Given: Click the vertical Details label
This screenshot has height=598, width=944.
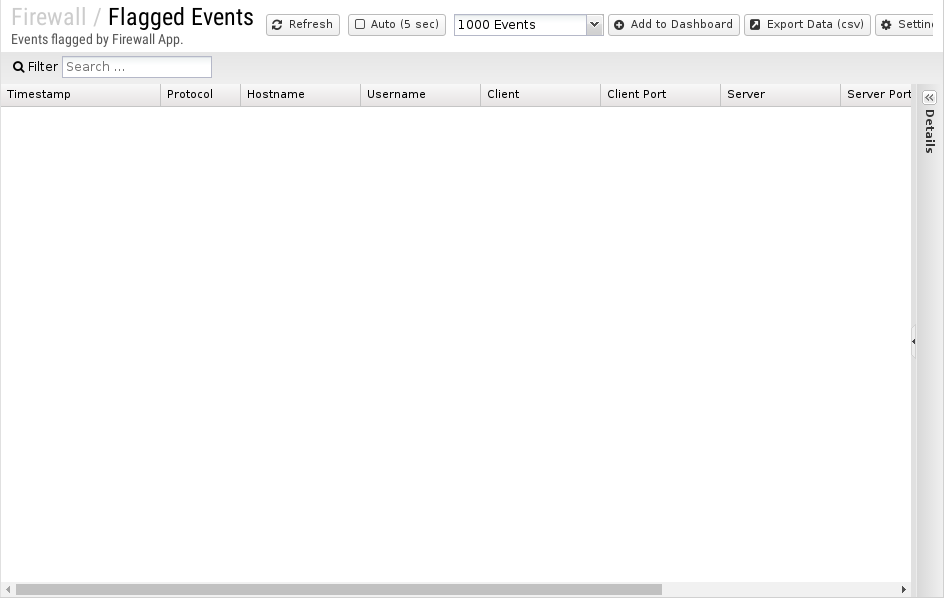Looking at the screenshot, I should pyautogui.click(x=930, y=131).
